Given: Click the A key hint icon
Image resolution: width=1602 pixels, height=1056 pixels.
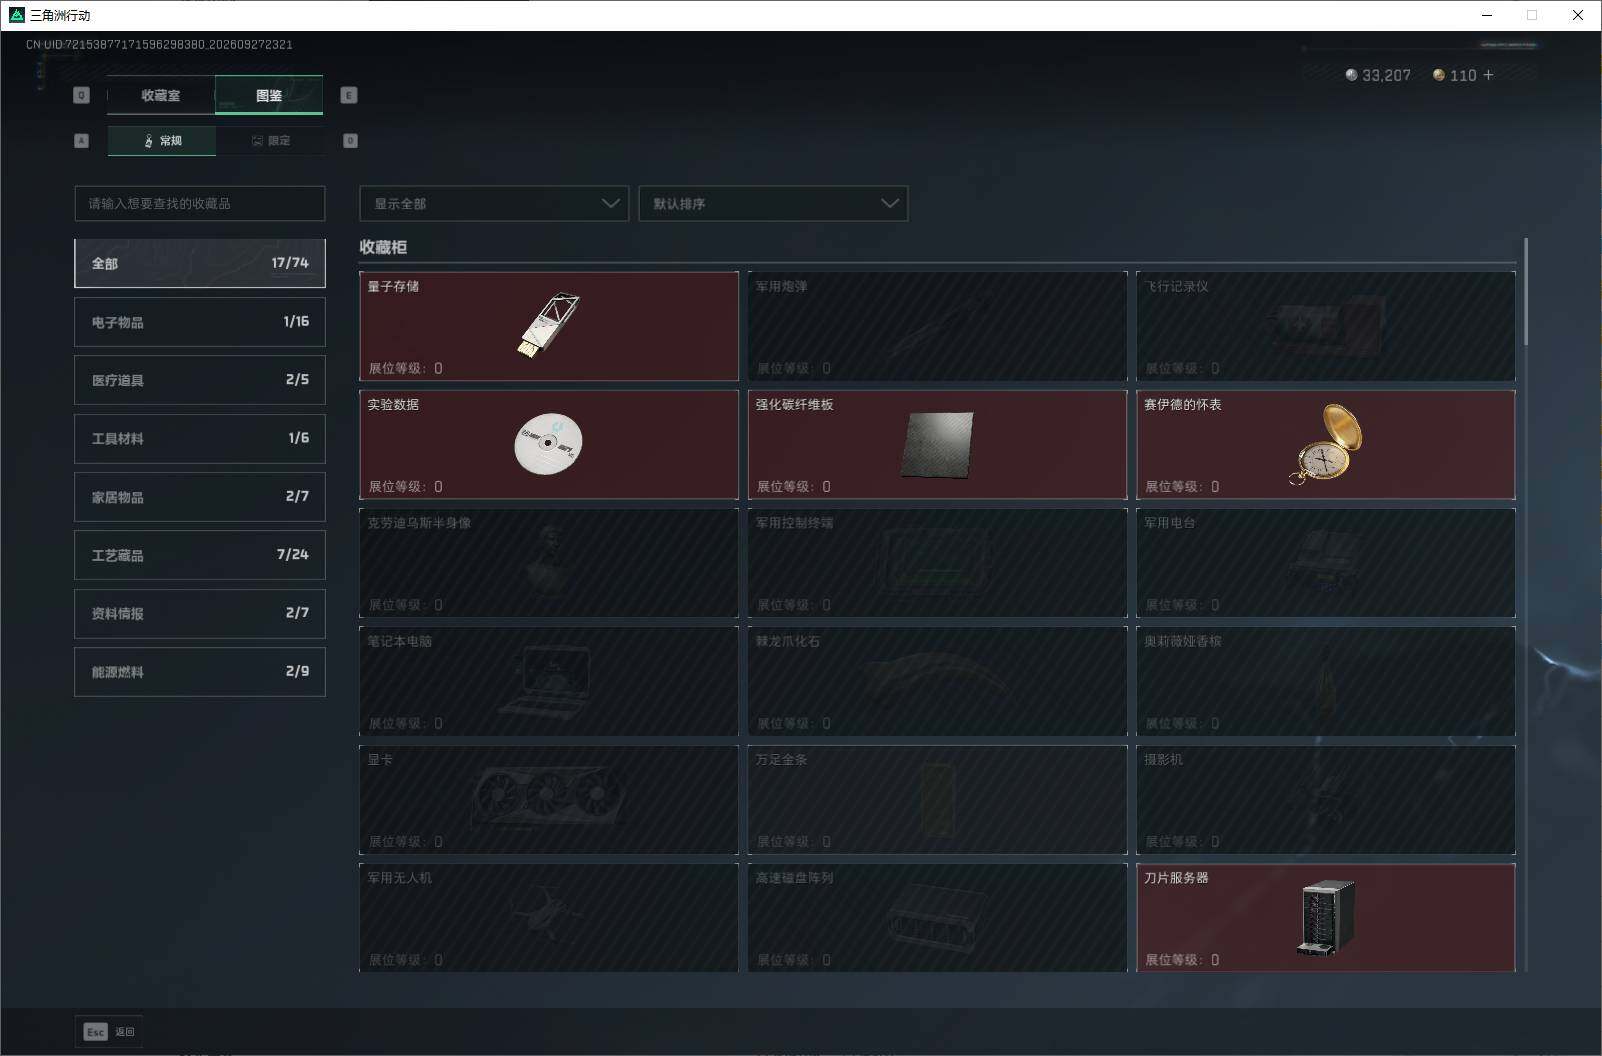Looking at the screenshot, I should [x=82, y=141].
